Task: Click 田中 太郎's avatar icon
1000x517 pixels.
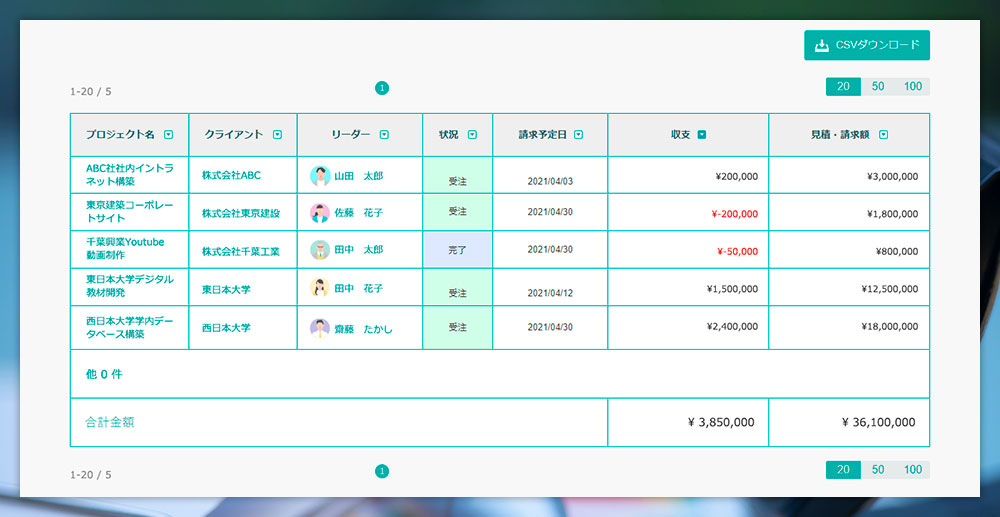Action: click(320, 250)
